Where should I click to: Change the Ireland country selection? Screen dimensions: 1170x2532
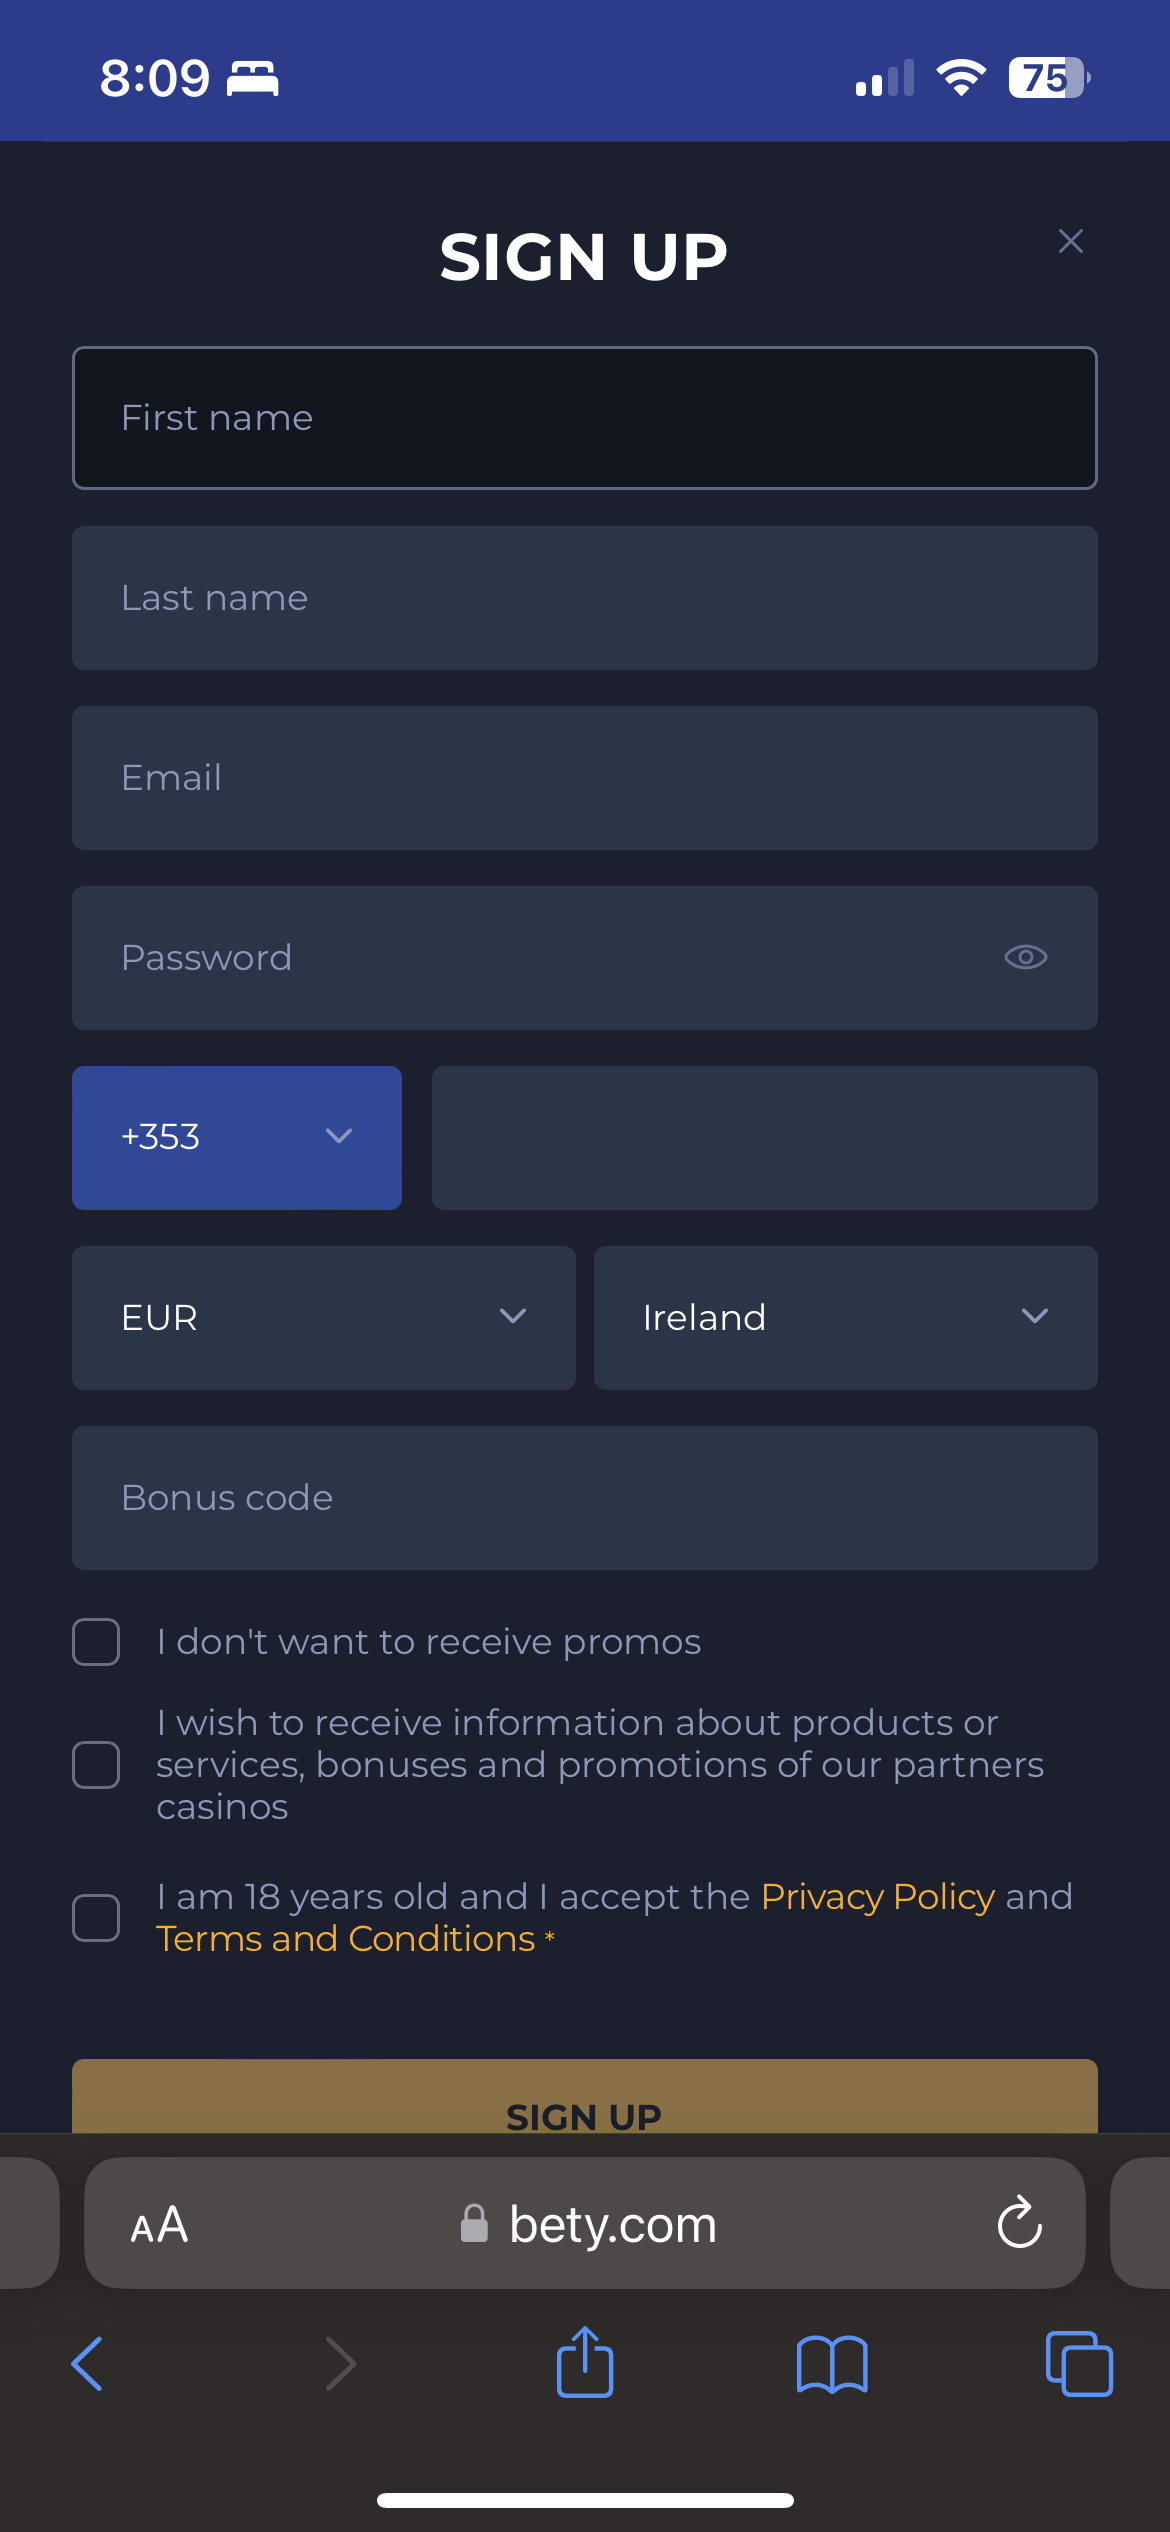(x=845, y=1318)
